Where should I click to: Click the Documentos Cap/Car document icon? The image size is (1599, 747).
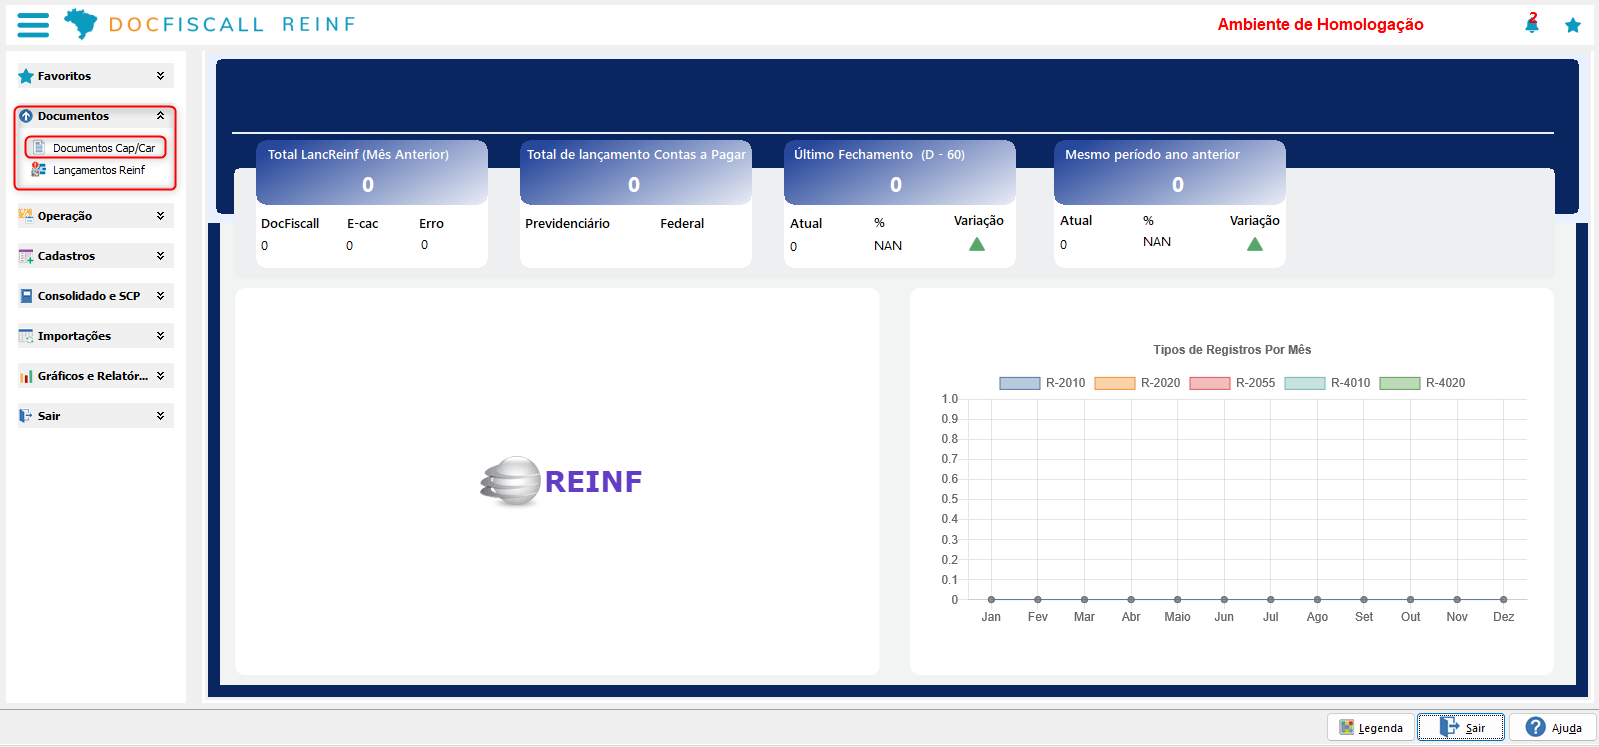click(x=39, y=147)
